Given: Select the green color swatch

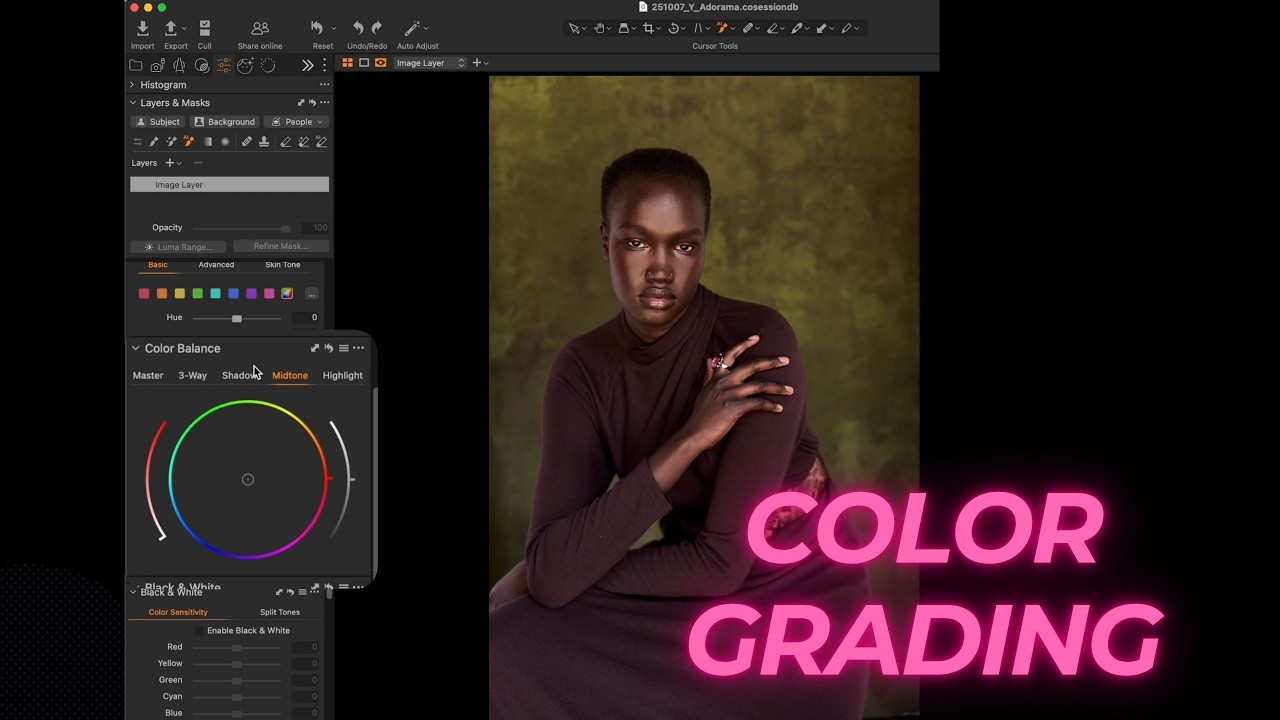Looking at the screenshot, I should point(197,293).
